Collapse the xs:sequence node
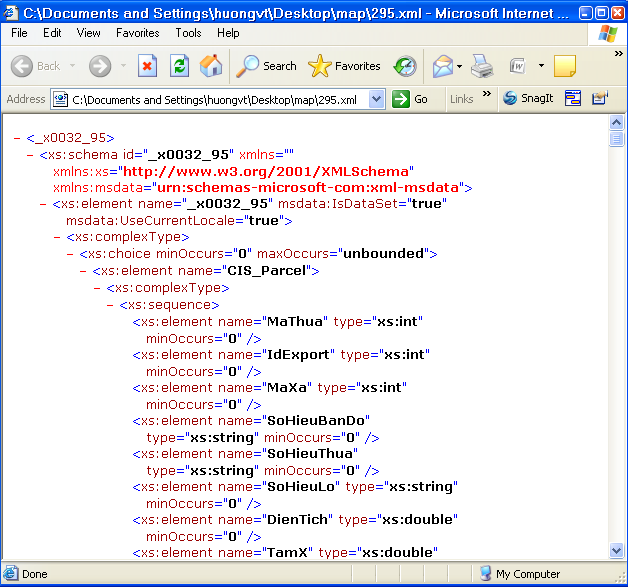Image resolution: width=628 pixels, height=587 pixels. [x=110, y=305]
